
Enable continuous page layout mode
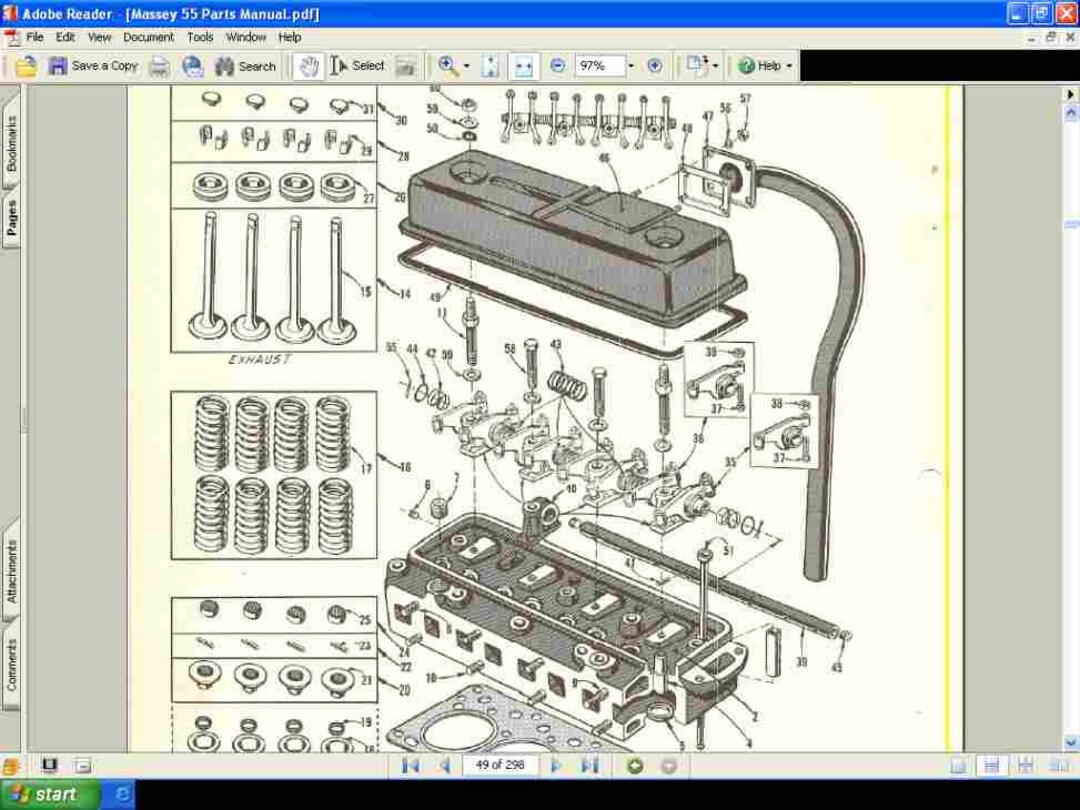click(x=1024, y=766)
